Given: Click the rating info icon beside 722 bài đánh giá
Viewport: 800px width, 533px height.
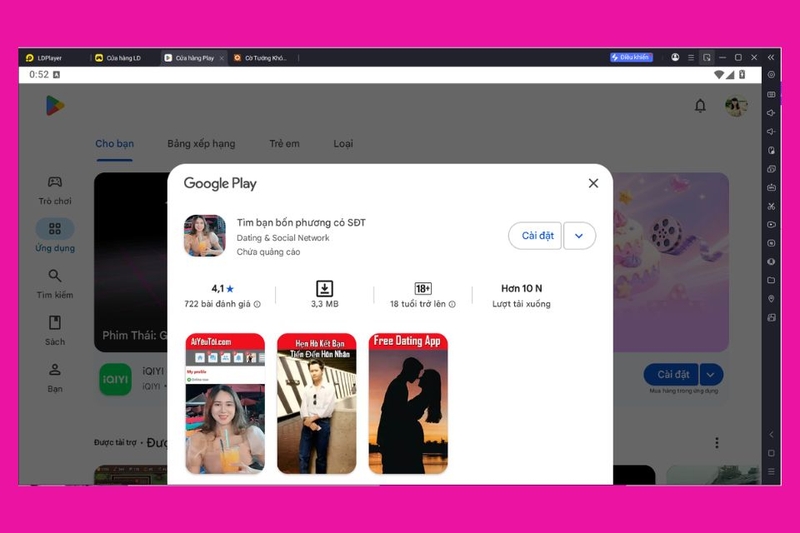Looking at the screenshot, I should [257, 304].
